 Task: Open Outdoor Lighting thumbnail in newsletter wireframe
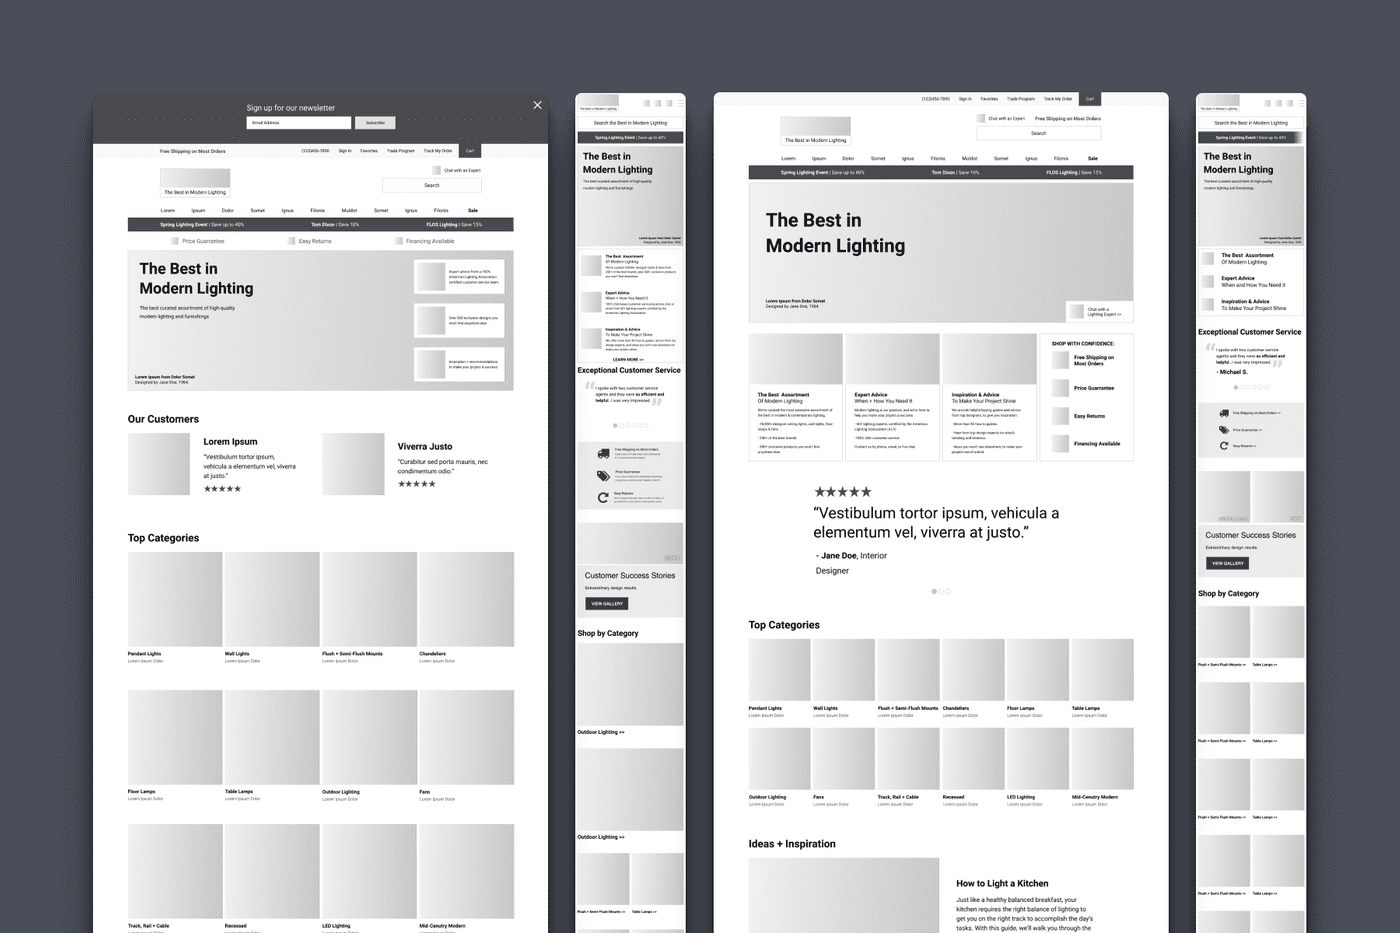[369, 737]
